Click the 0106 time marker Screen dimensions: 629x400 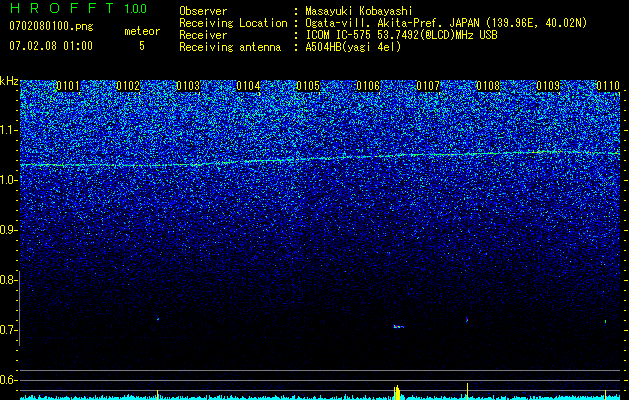[368, 86]
